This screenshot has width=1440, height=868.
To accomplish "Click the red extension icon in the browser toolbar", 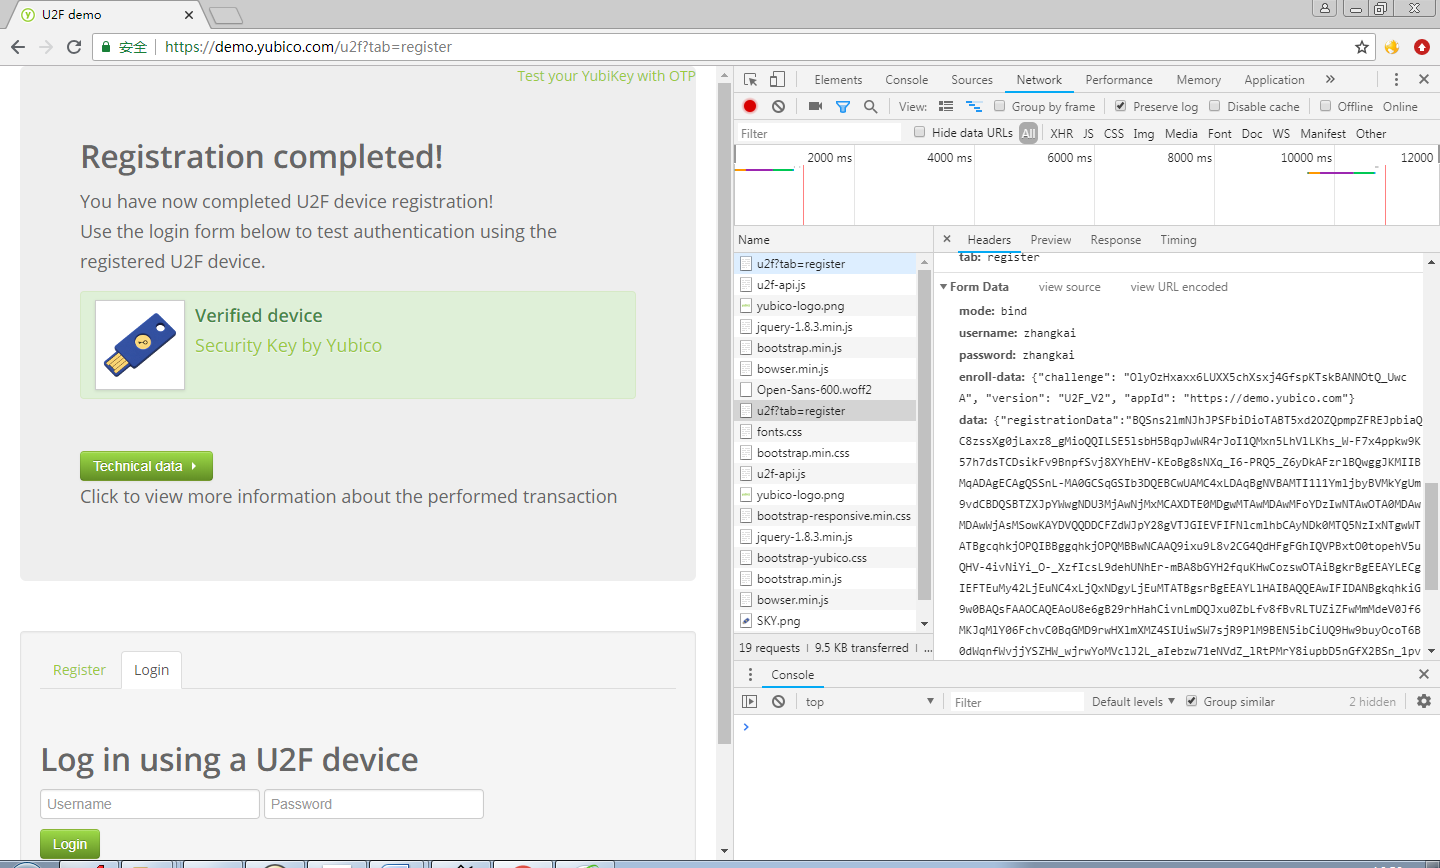I will (x=1422, y=47).
